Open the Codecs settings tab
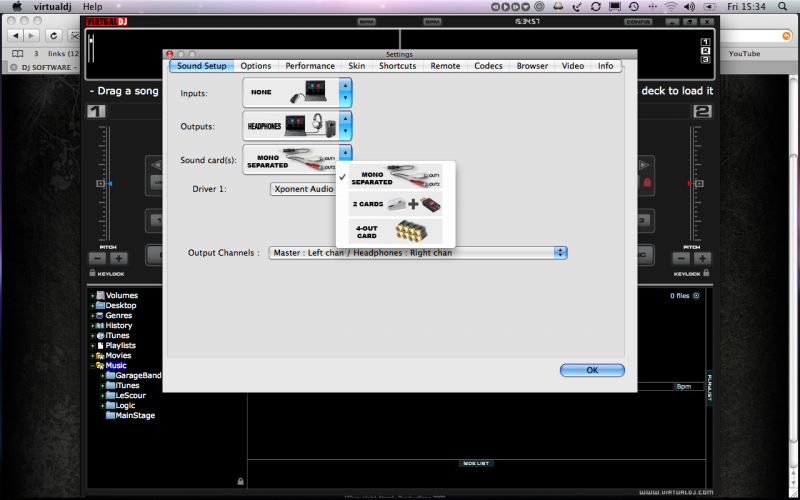 coord(488,66)
